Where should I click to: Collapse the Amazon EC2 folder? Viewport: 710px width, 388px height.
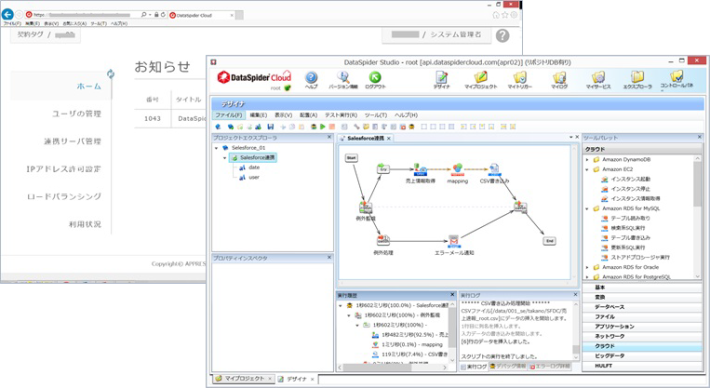587,169
